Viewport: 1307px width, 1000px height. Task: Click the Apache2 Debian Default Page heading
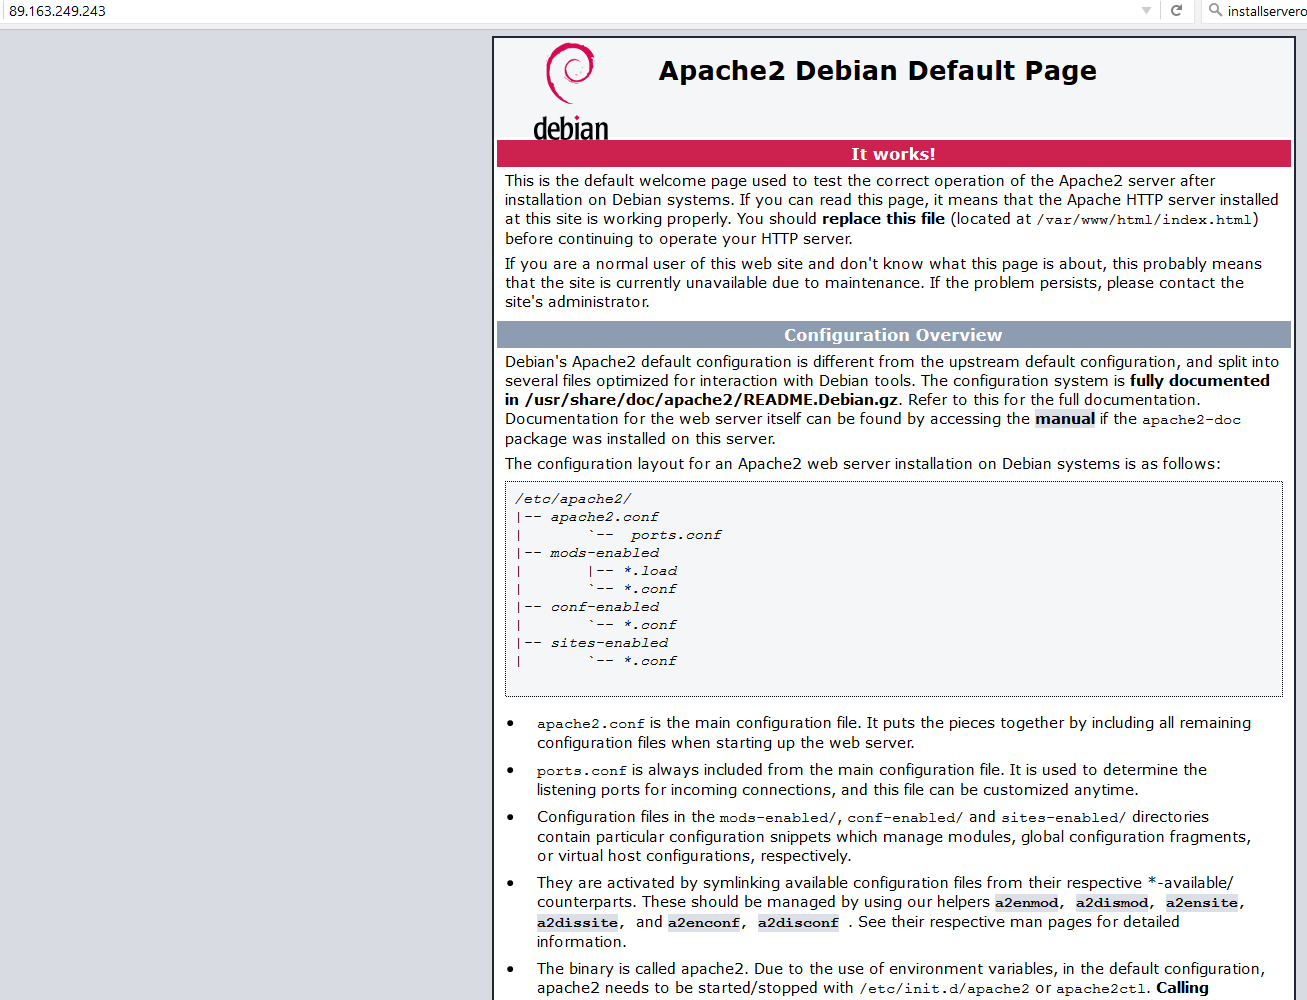877,71
